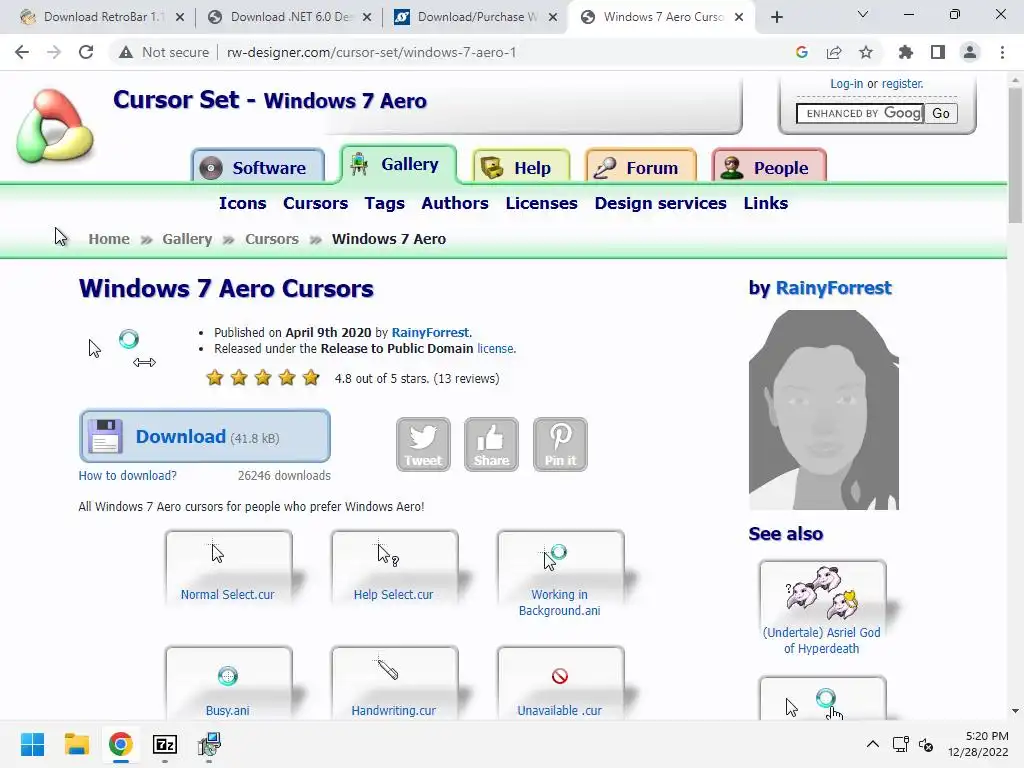This screenshot has height=768, width=1024.
Task: Open the Normal Select.cur cursor
Action: (x=228, y=568)
